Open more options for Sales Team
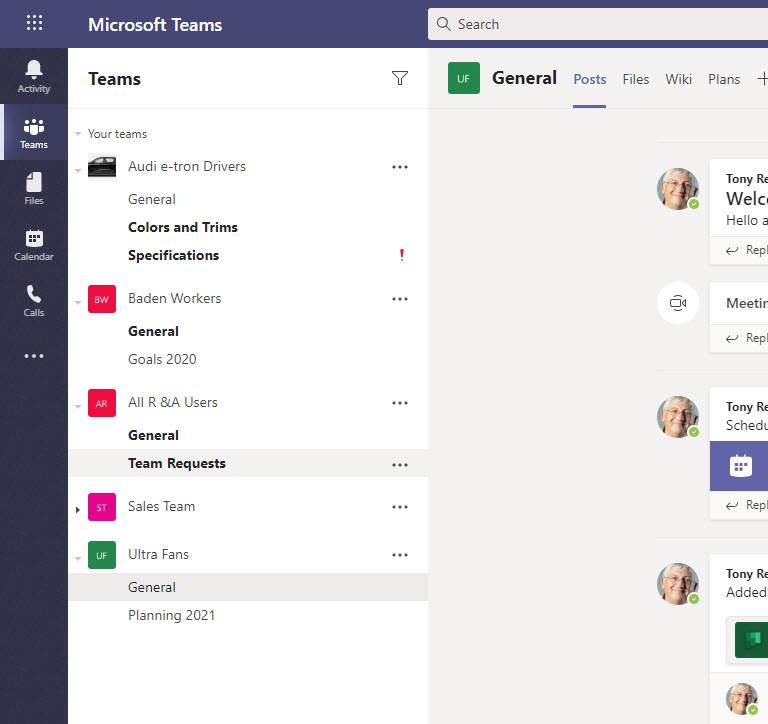The width and height of the screenshot is (768, 724). coord(400,507)
